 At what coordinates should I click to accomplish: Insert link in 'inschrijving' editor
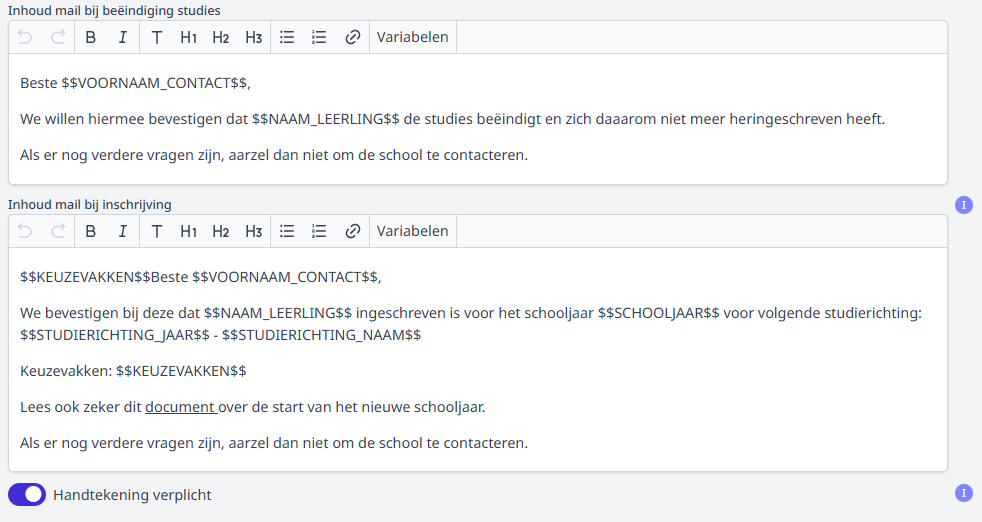pos(353,231)
